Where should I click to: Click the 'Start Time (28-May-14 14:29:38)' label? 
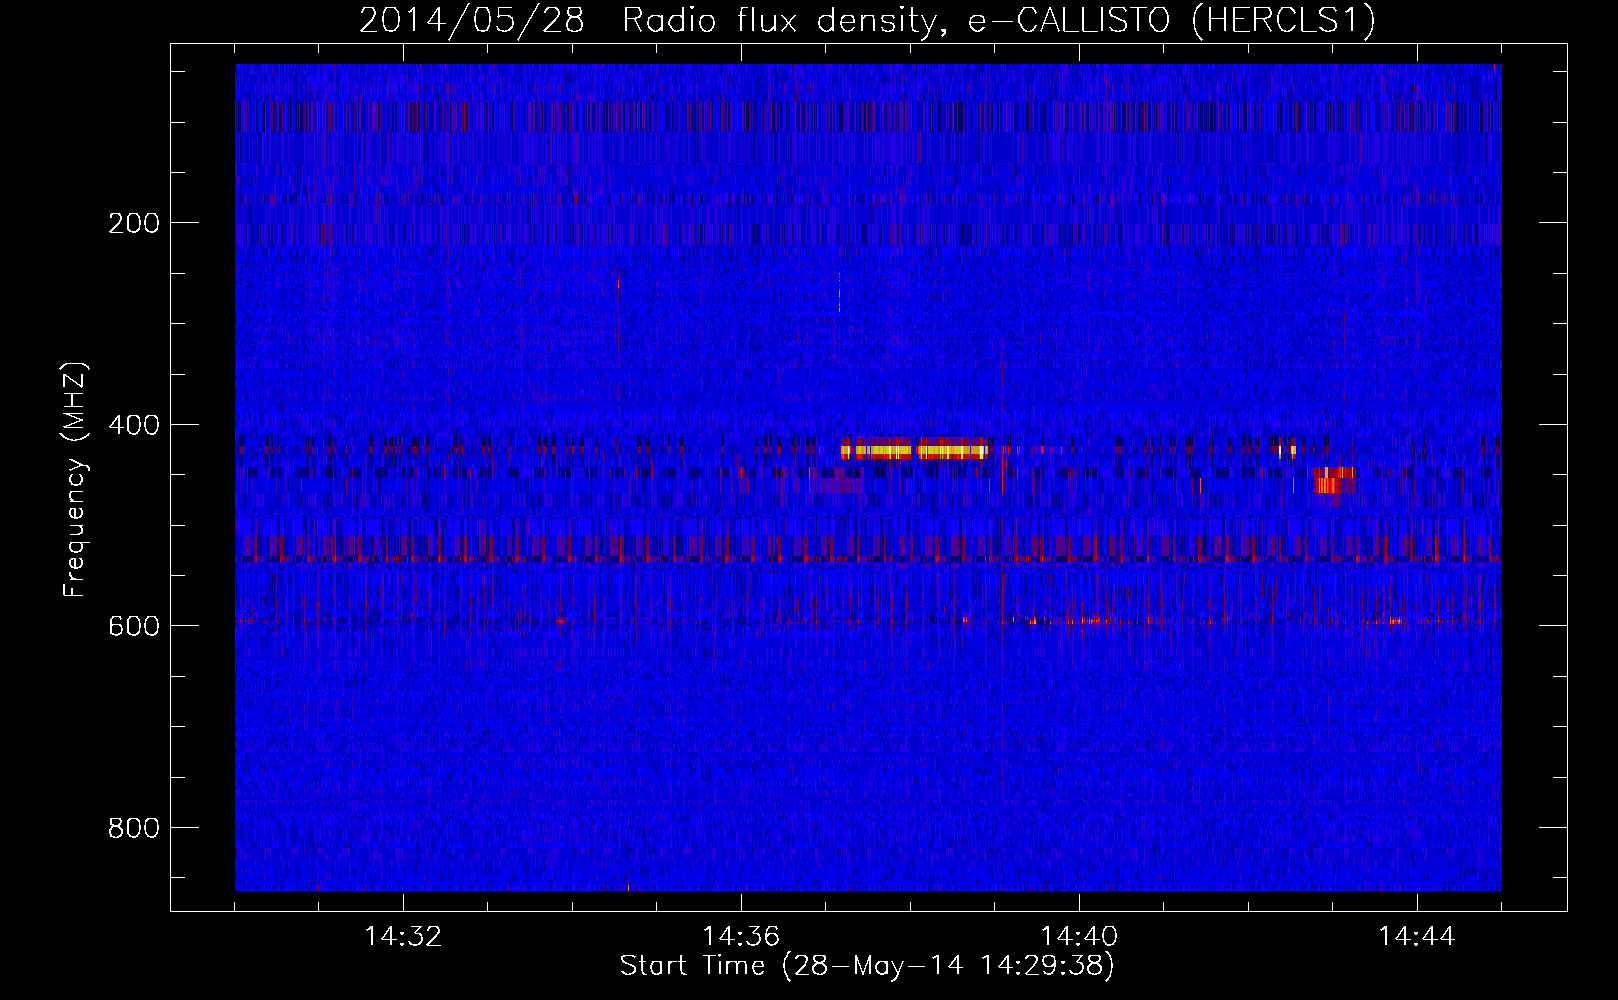(867, 966)
